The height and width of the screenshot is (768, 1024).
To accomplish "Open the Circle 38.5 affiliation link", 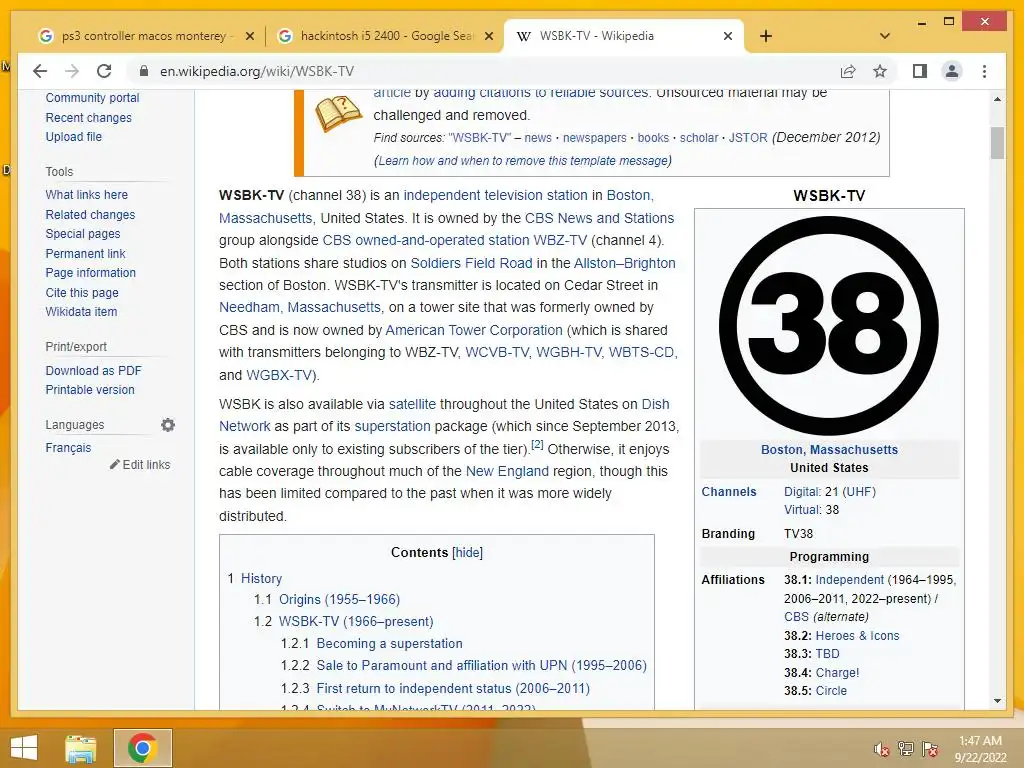I will 831,691.
